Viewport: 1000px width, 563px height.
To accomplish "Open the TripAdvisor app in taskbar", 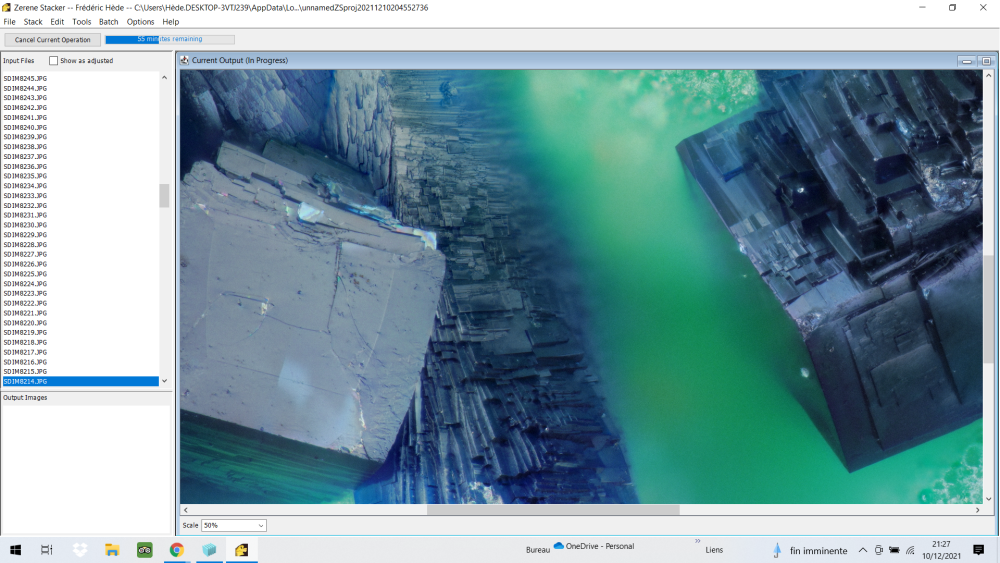I will 145,550.
